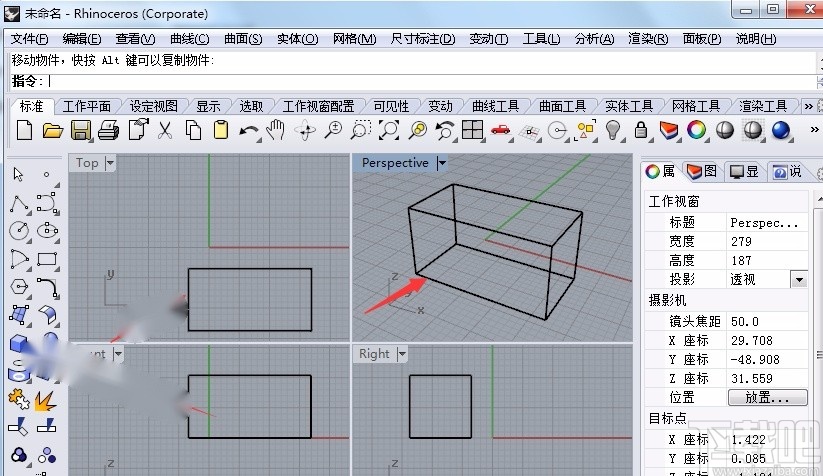Image resolution: width=823 pixels, height=476 pixels.
Task: Open a file with the folder icon
Action: pos(52,130)
